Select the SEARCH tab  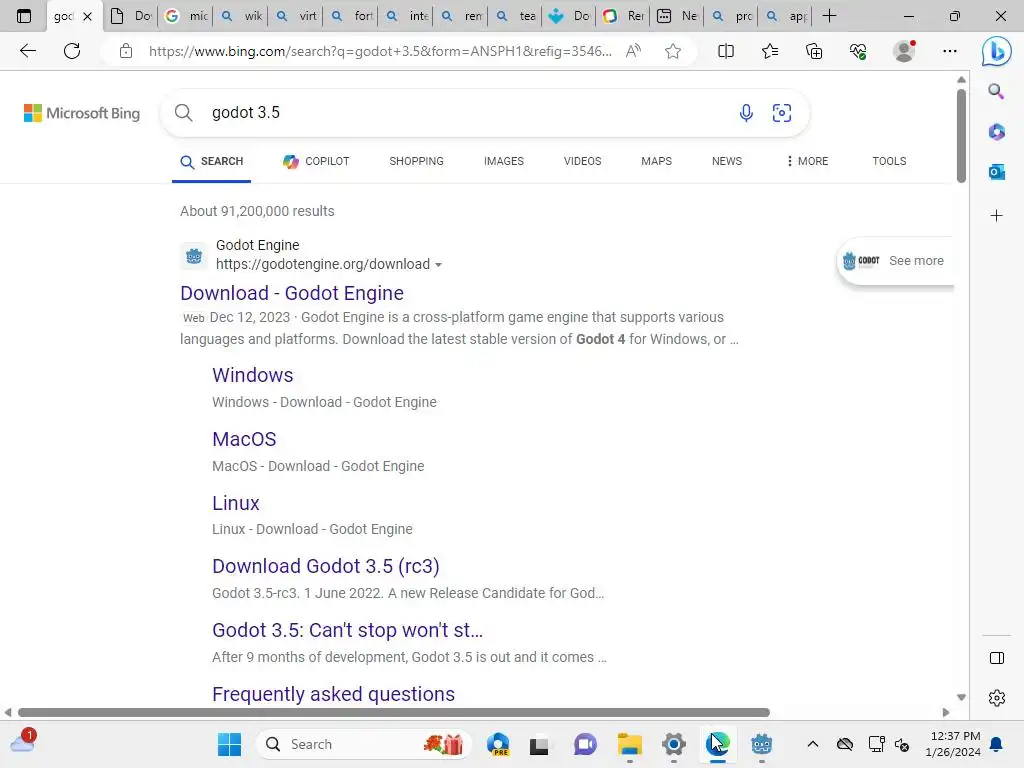pos(212,161)
